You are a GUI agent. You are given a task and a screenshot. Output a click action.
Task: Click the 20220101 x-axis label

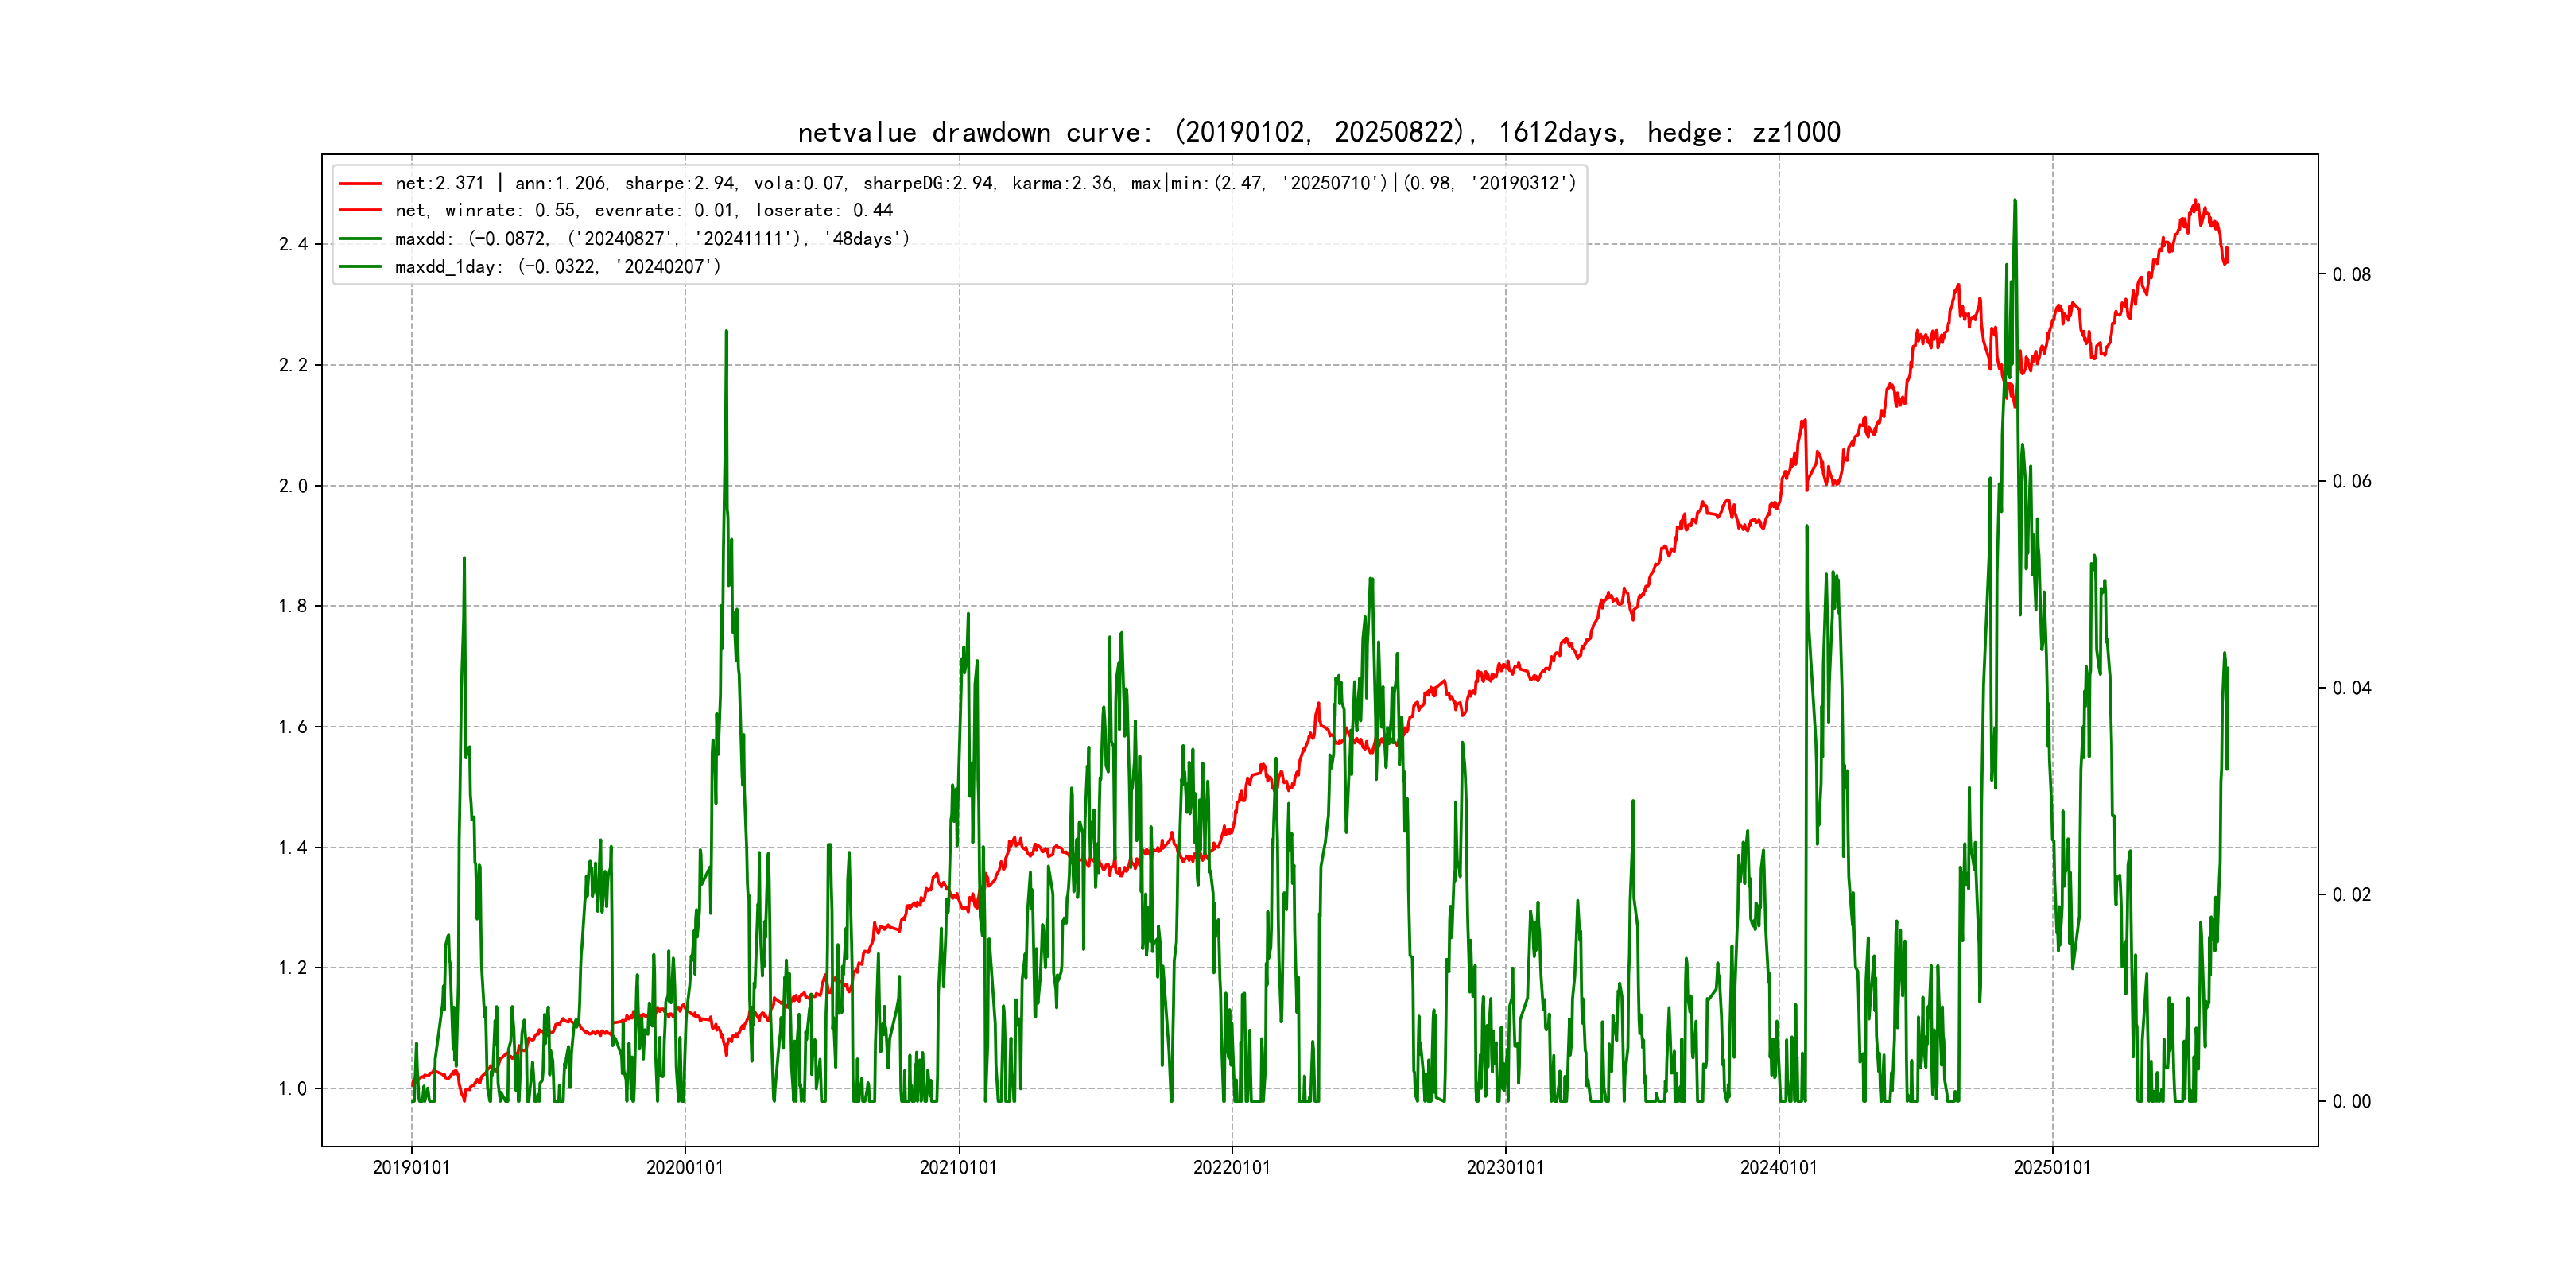pos(1231,1167)
